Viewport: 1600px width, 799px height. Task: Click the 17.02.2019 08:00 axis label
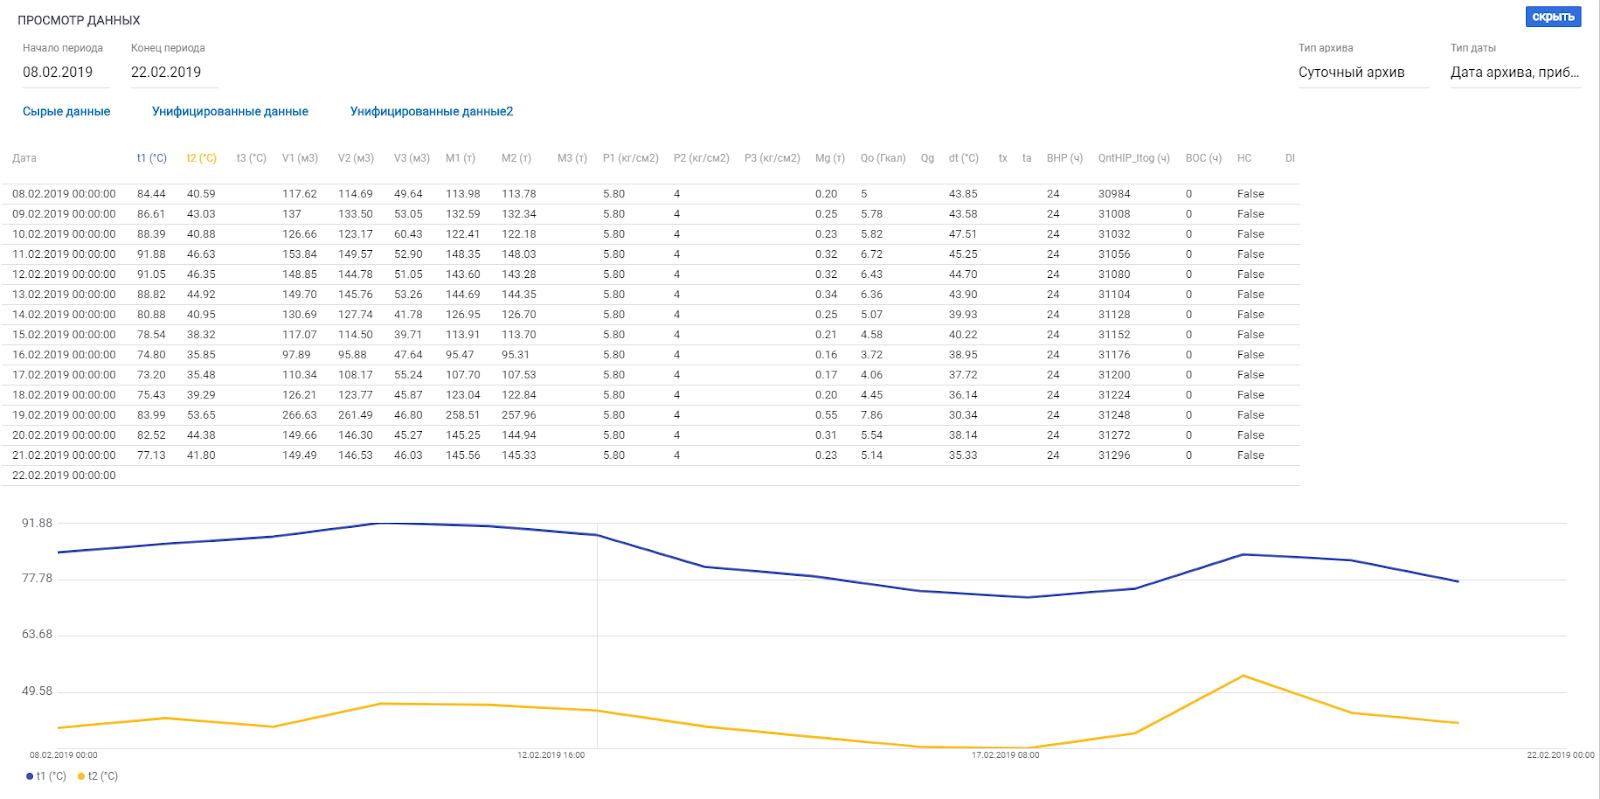tap(1005, 755)
